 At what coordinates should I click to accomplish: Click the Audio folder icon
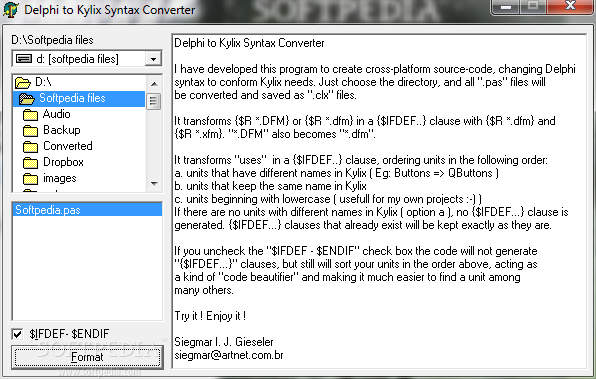click(30, 114)
